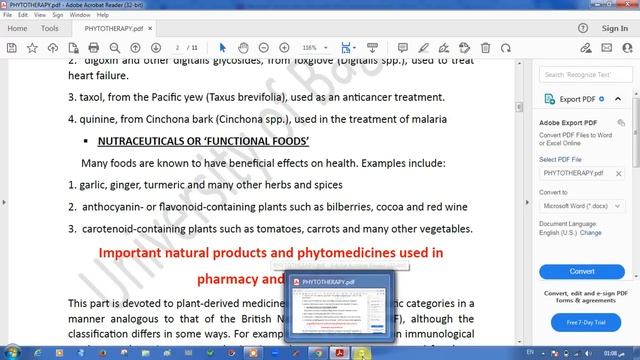Collapse the right tools pane arrow

point(527,202)
